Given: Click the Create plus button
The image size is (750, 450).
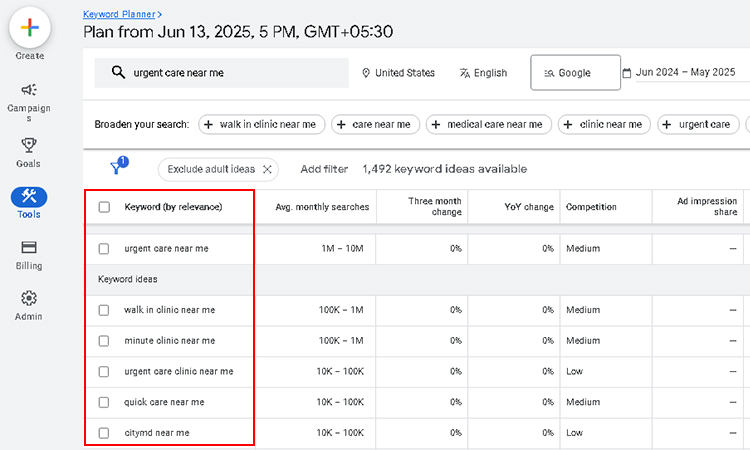Looking at the screenshot, I should [30, 27].
